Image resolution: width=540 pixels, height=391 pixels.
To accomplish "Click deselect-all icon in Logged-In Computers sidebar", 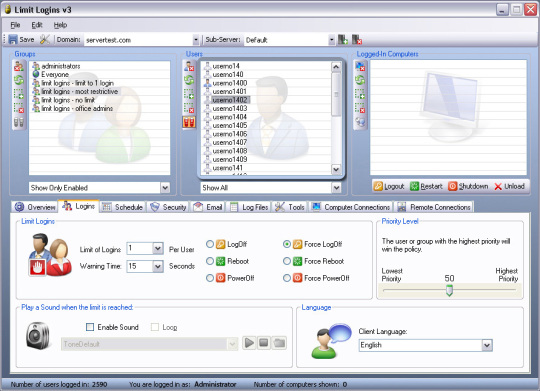I will tap(360, 108).
